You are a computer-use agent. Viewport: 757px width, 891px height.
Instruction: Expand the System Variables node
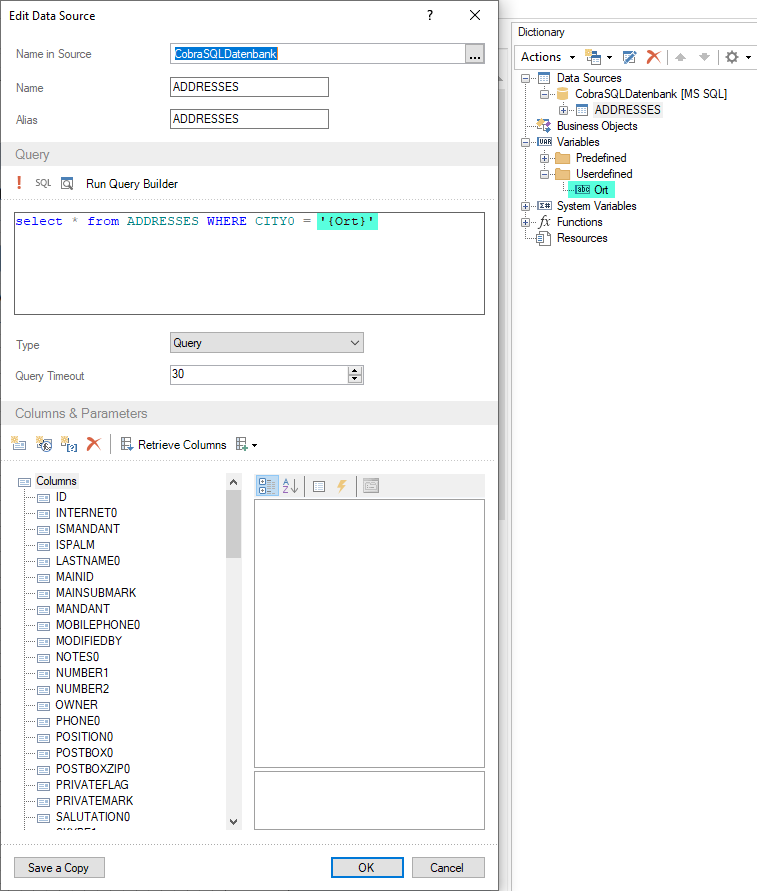[526, 206]
